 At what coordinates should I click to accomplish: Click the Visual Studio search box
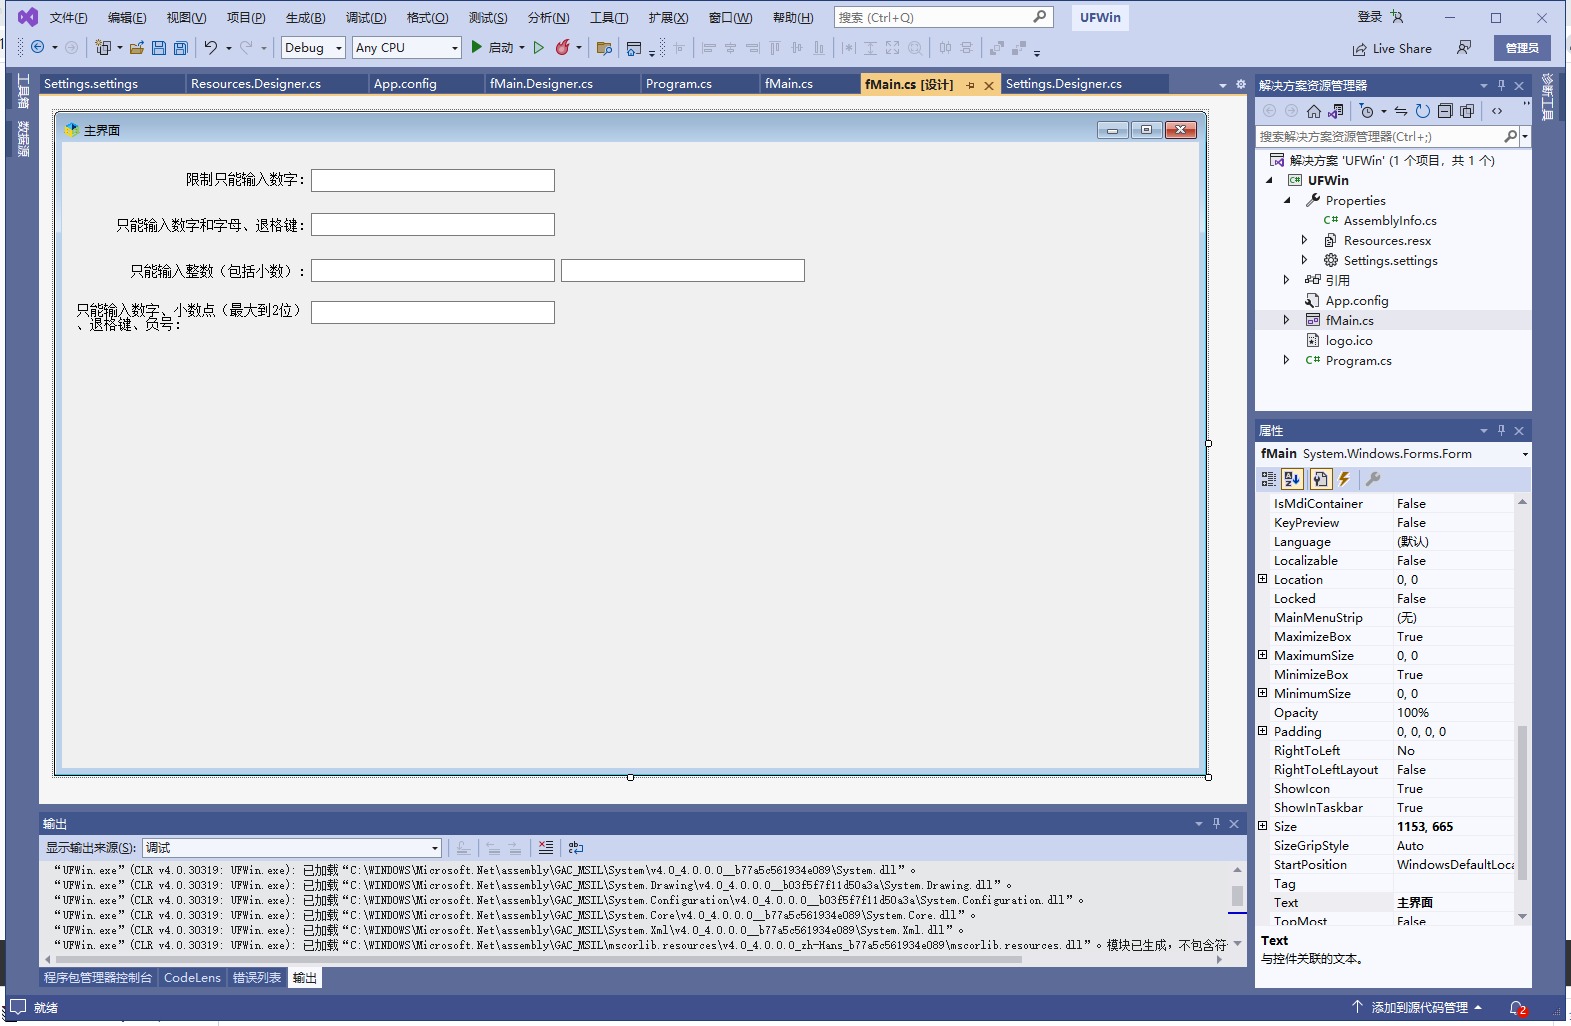pyautogui.click(x=943, y=17)
